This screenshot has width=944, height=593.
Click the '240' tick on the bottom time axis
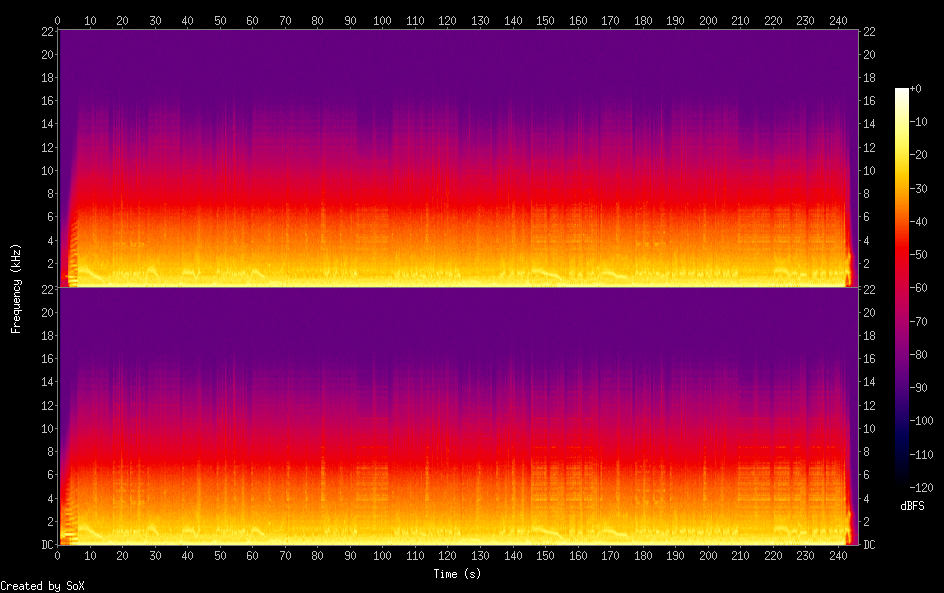(x=838, y=556)
